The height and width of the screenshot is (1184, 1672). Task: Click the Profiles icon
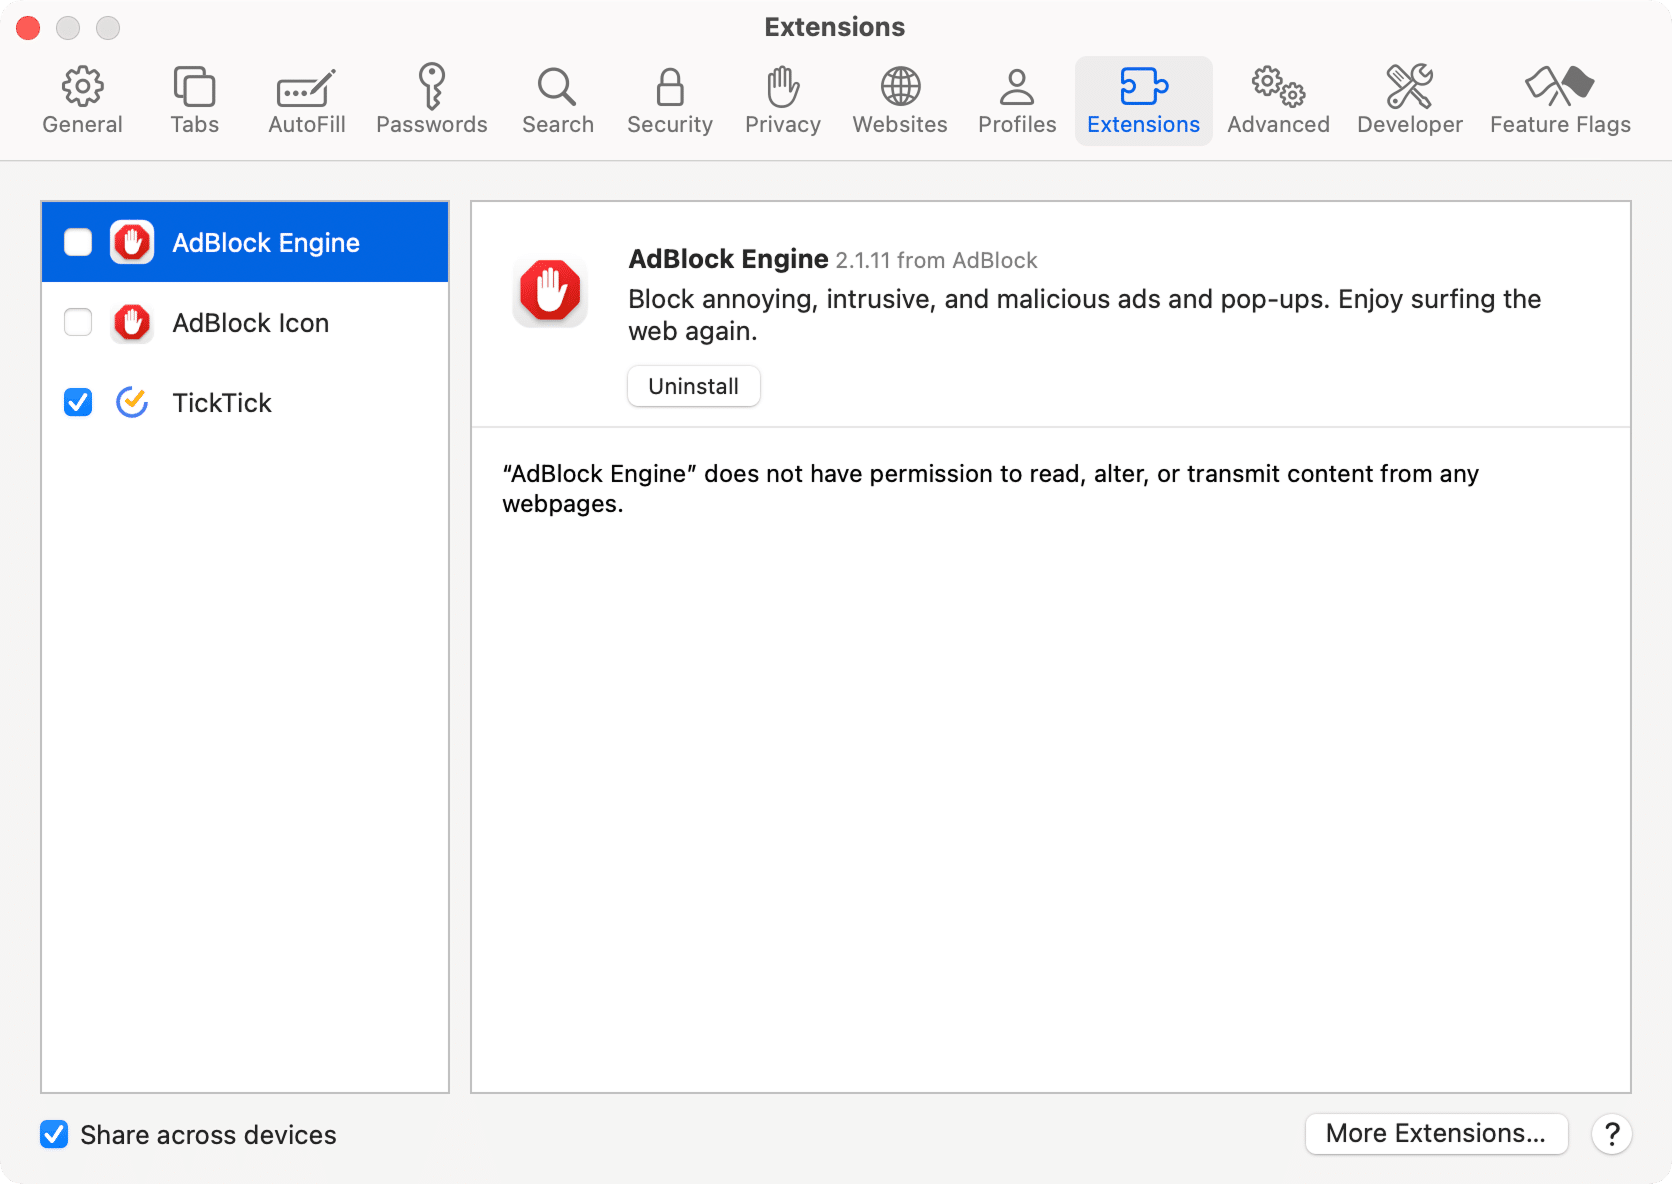(x=1016, y=98)
